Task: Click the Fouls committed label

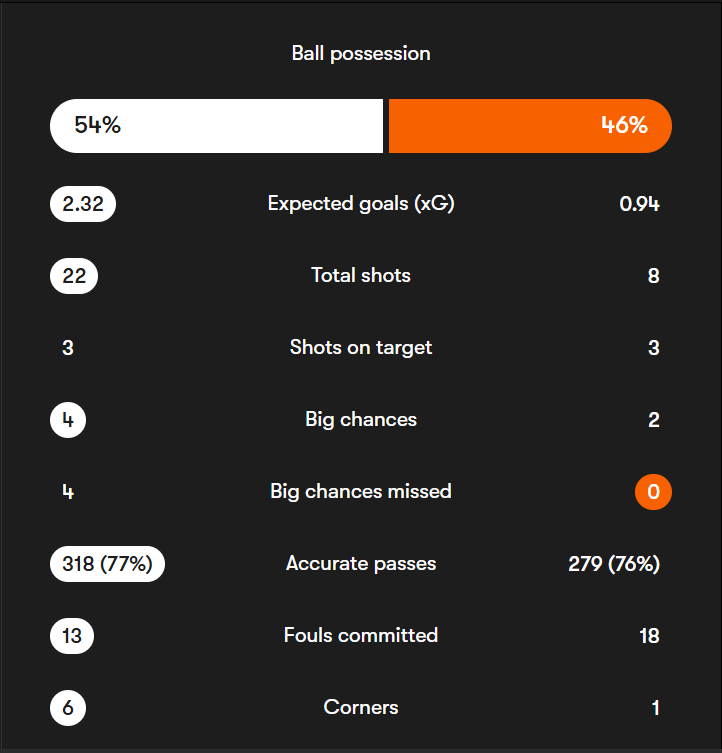Action: tap(361, 635)
